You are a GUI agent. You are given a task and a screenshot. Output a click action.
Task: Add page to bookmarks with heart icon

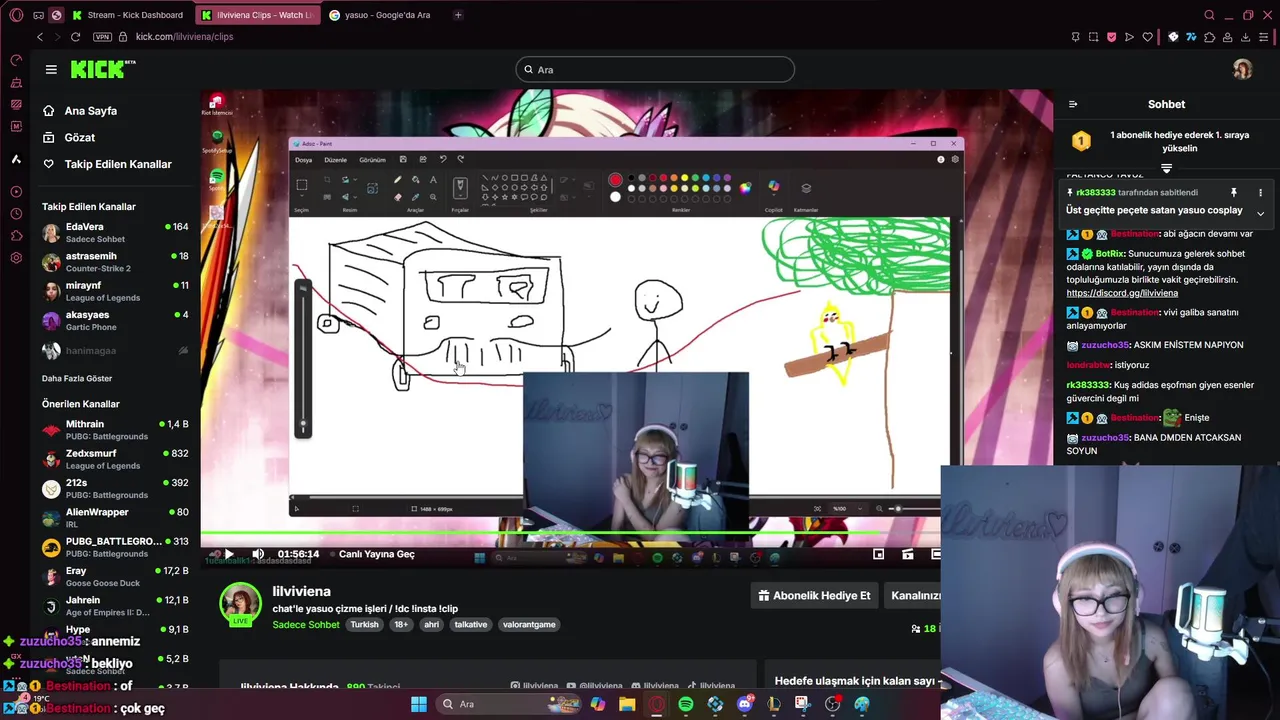pyautogui.click(x=1148, y=37)
